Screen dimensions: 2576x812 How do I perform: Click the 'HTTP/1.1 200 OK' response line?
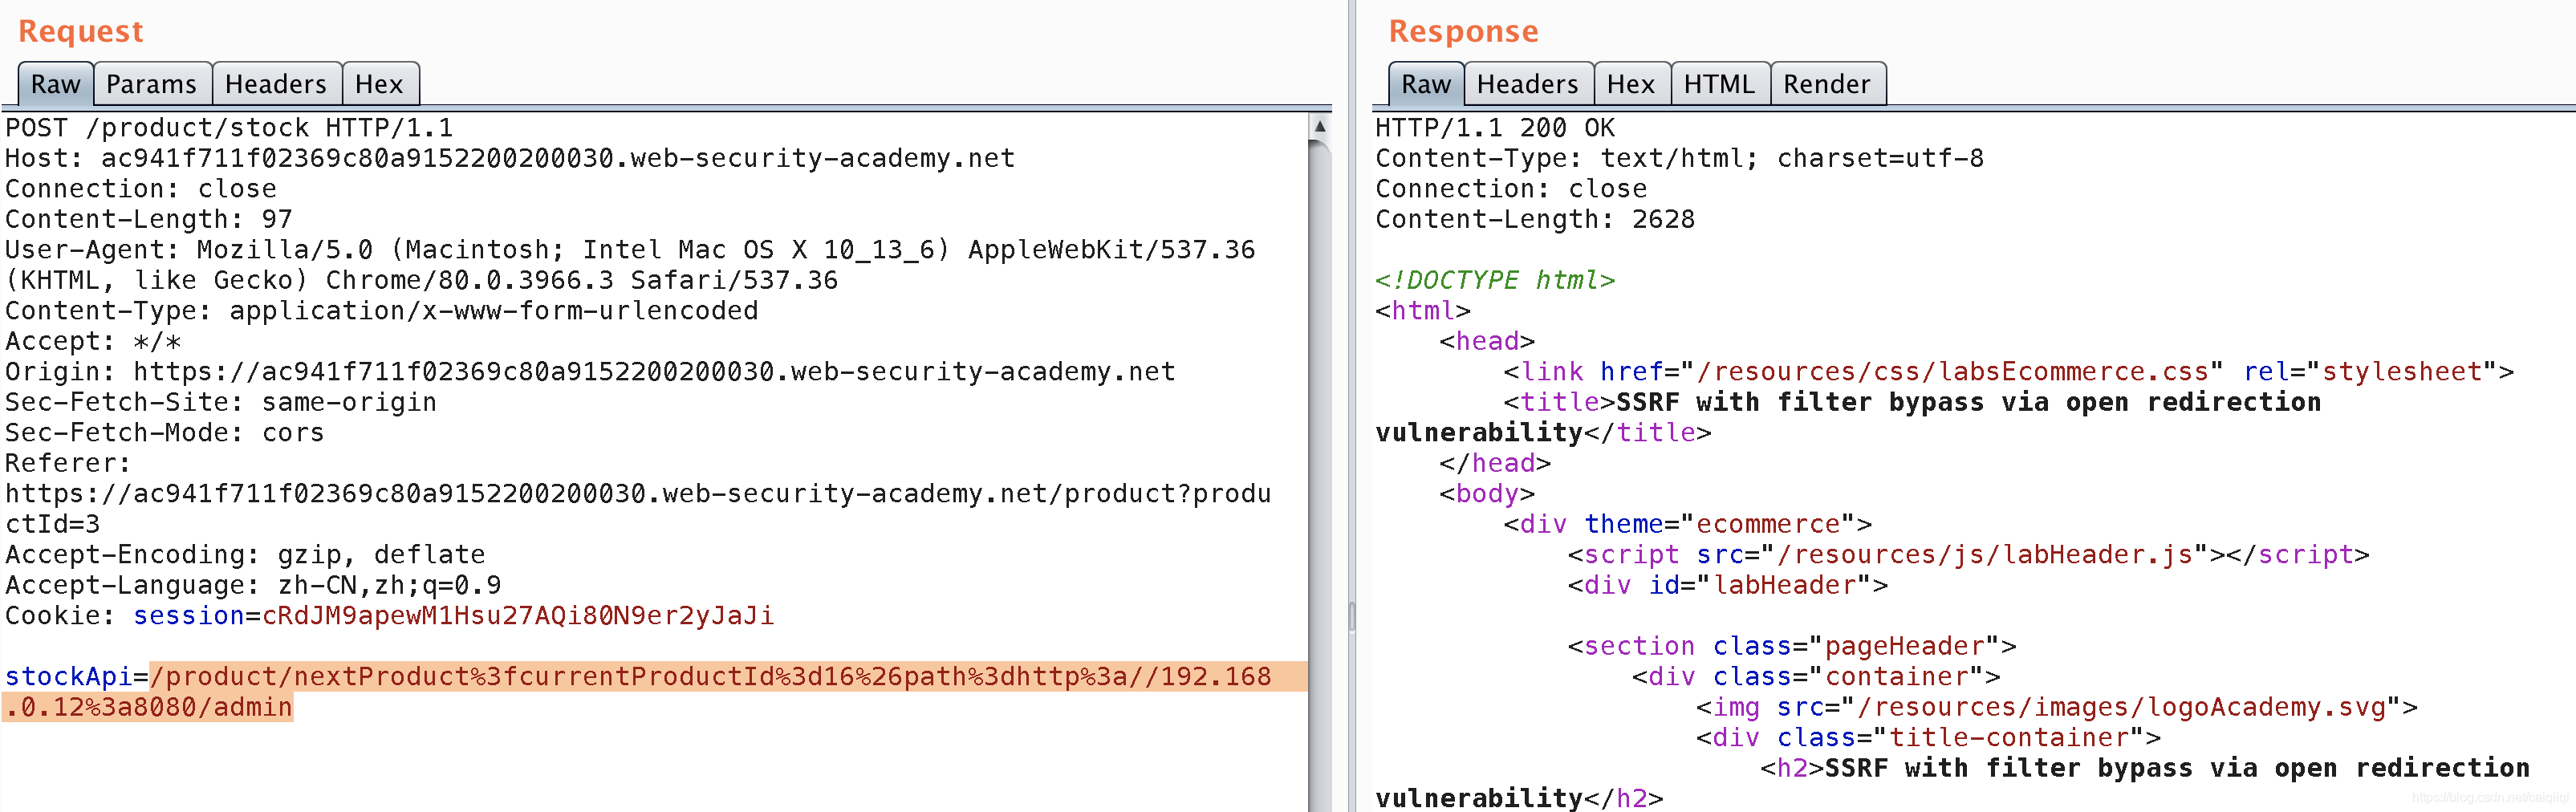[1495, 128]
